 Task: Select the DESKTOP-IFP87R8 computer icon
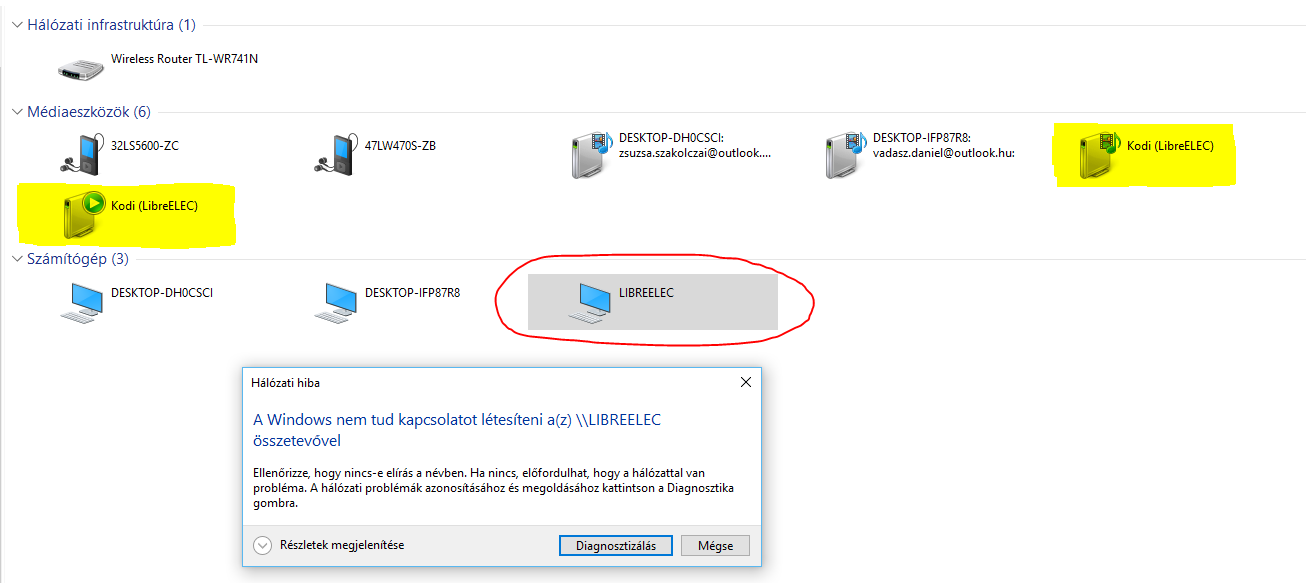[336, 302]
